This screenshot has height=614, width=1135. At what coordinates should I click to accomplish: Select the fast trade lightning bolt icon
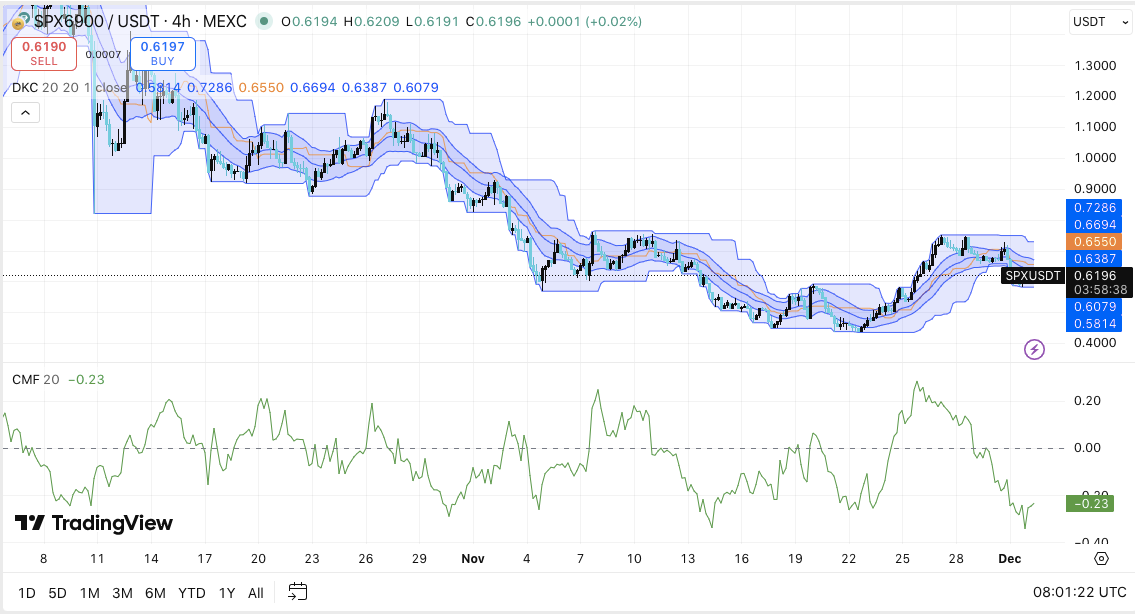(1033, 349)
